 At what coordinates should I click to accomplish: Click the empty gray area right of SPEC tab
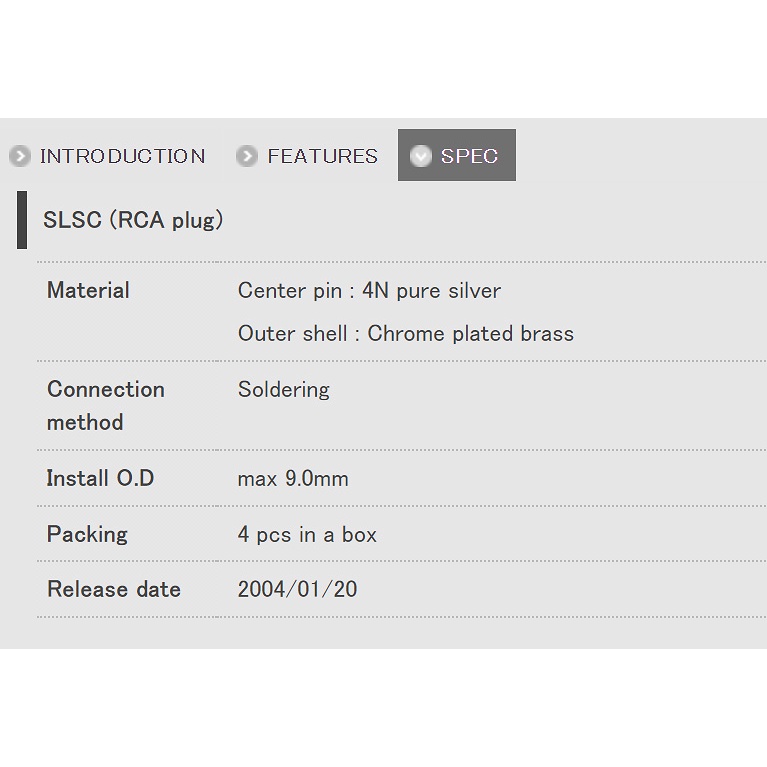pos(640,156)
